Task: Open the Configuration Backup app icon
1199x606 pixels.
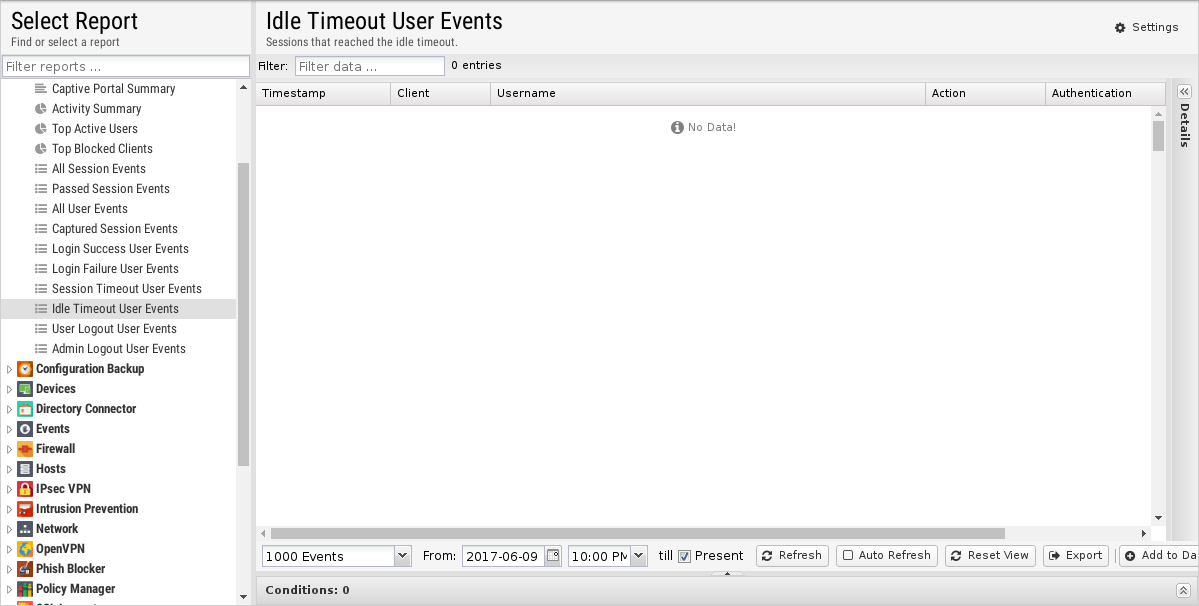Action: point(24,369)
